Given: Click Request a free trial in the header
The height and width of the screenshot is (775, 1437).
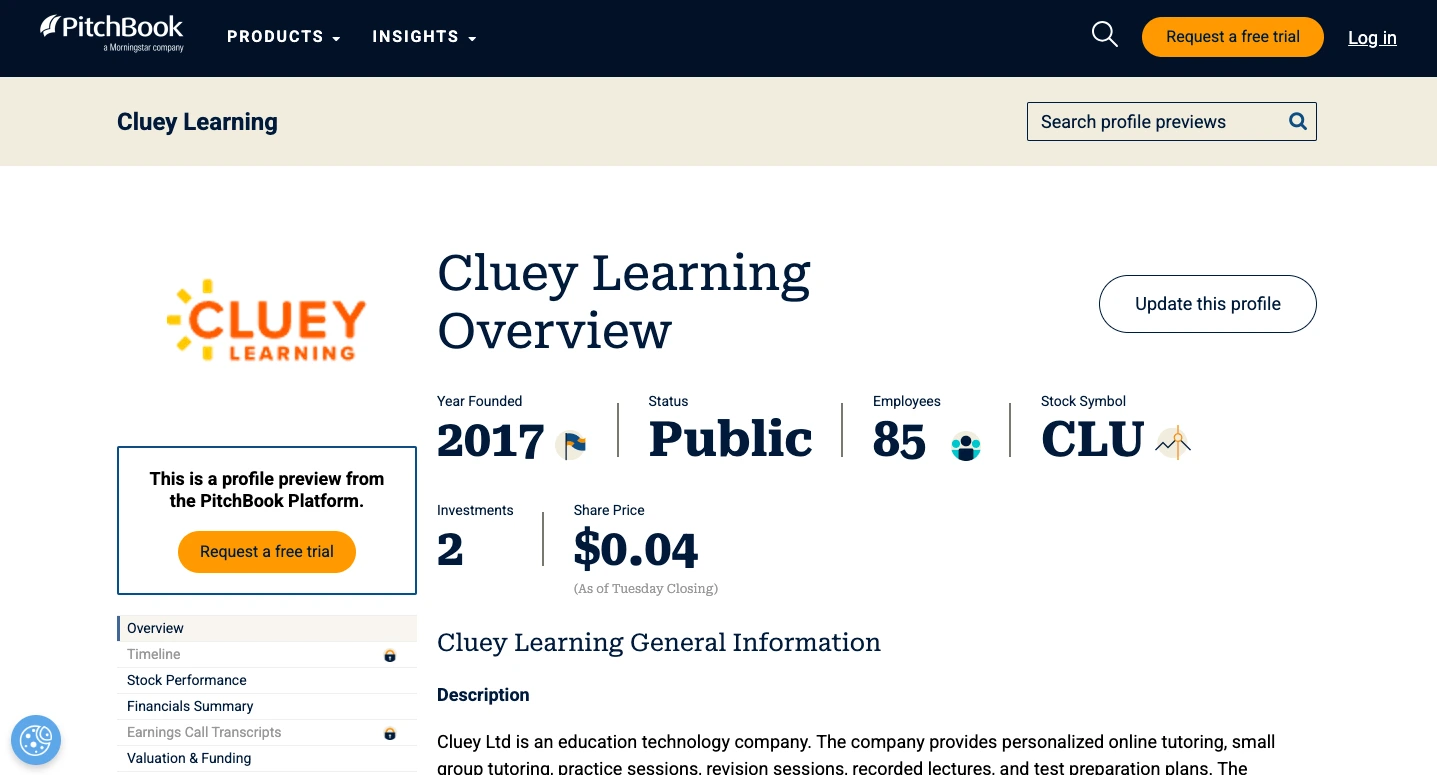Looking at the screenshot, I should (x=1232, y=36).
